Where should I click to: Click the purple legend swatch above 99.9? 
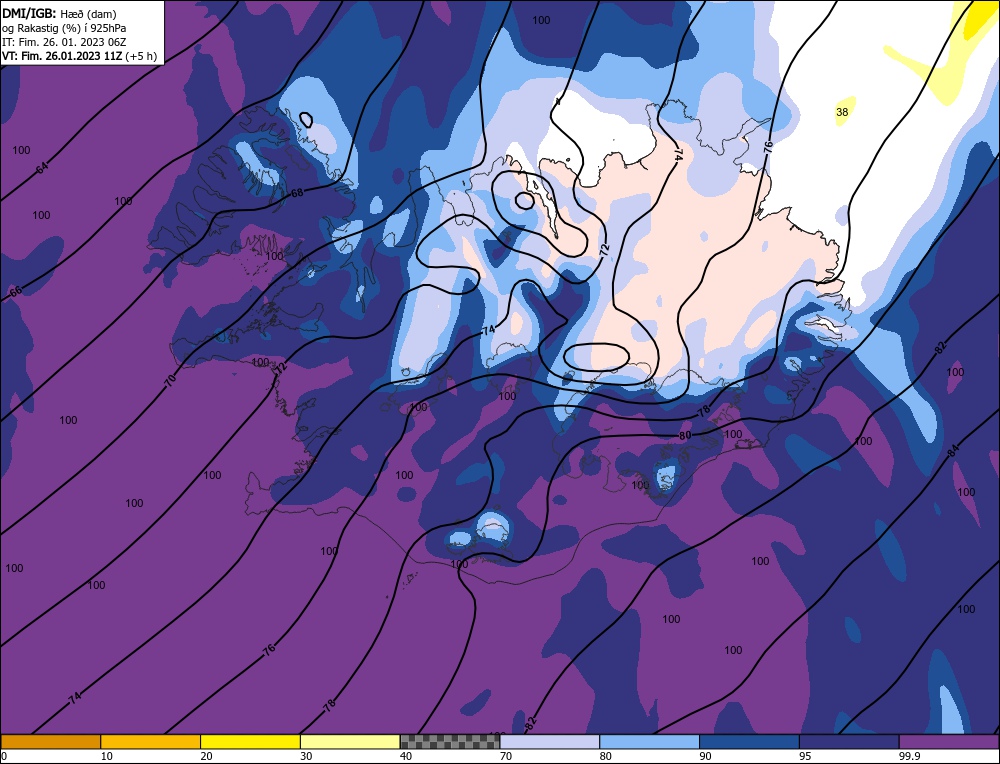pos(949,742)
